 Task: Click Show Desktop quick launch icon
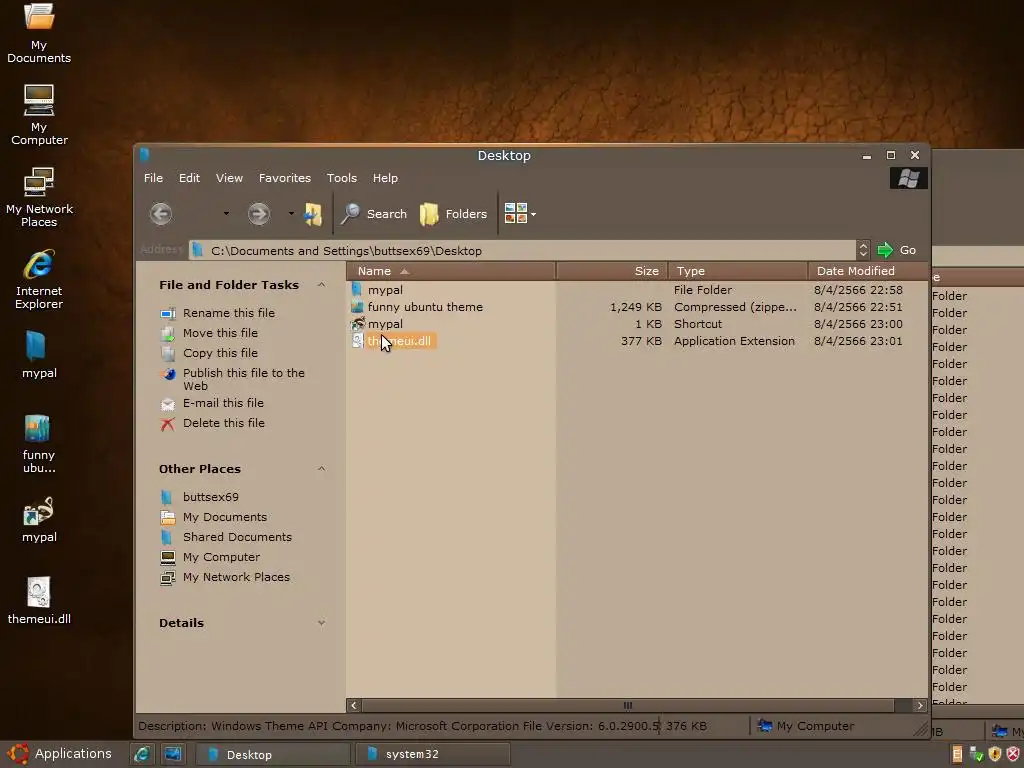173,754
